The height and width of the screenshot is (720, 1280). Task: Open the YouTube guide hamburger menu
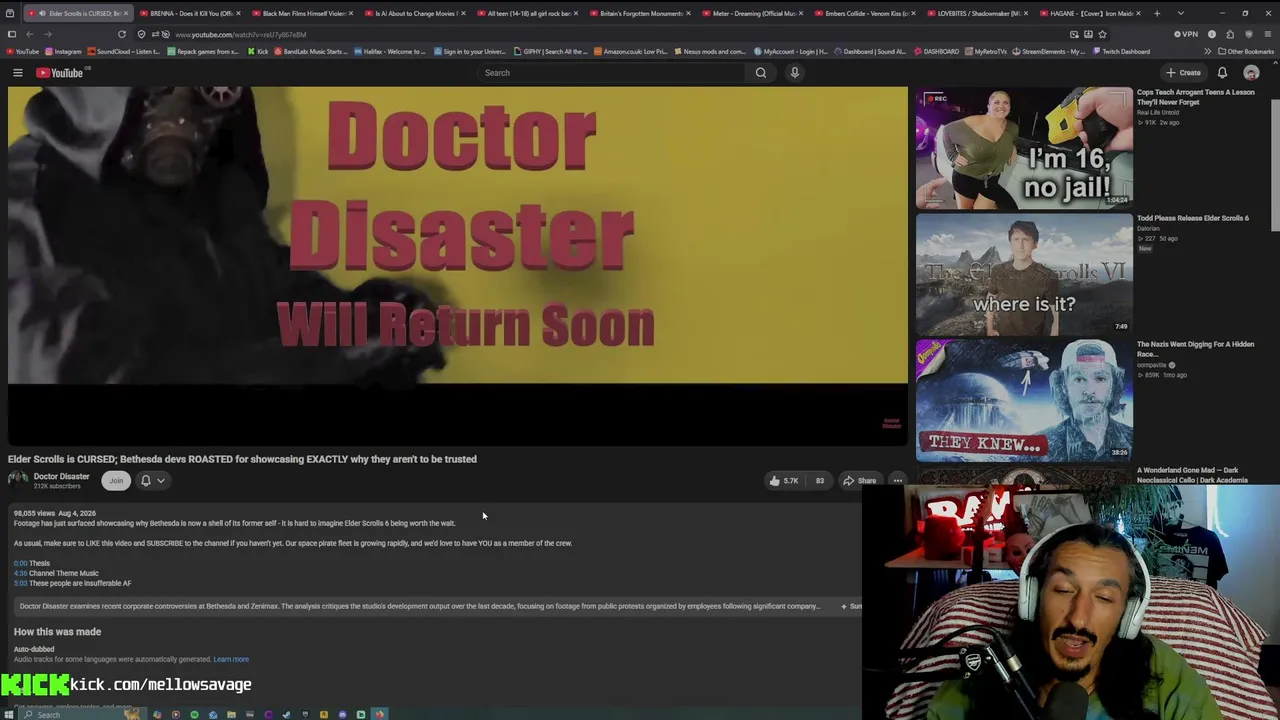tap(17, 73)
